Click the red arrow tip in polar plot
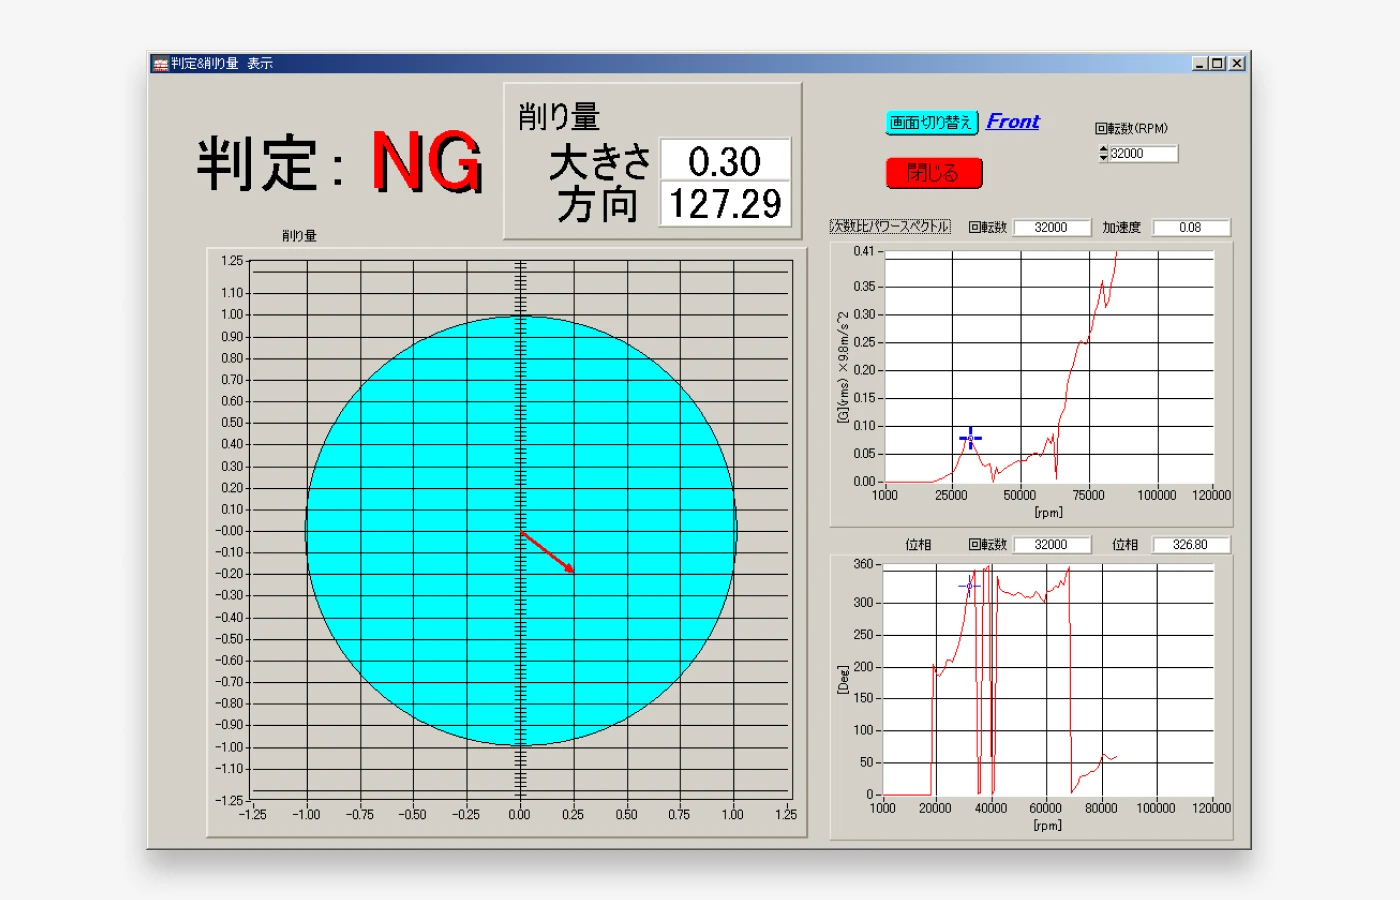This screenshot has height=900, width=1400. 572,571
